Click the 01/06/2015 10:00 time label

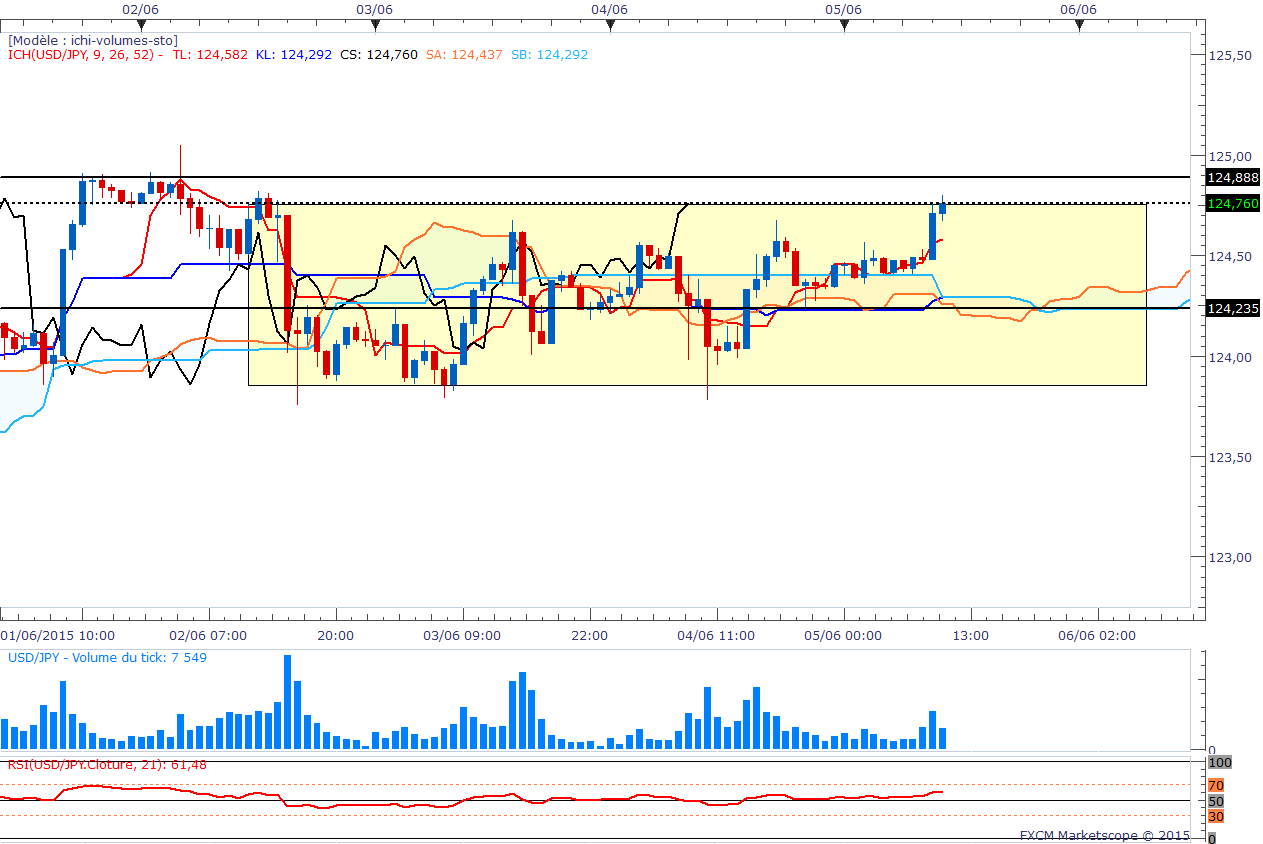[x=57, y=635]
